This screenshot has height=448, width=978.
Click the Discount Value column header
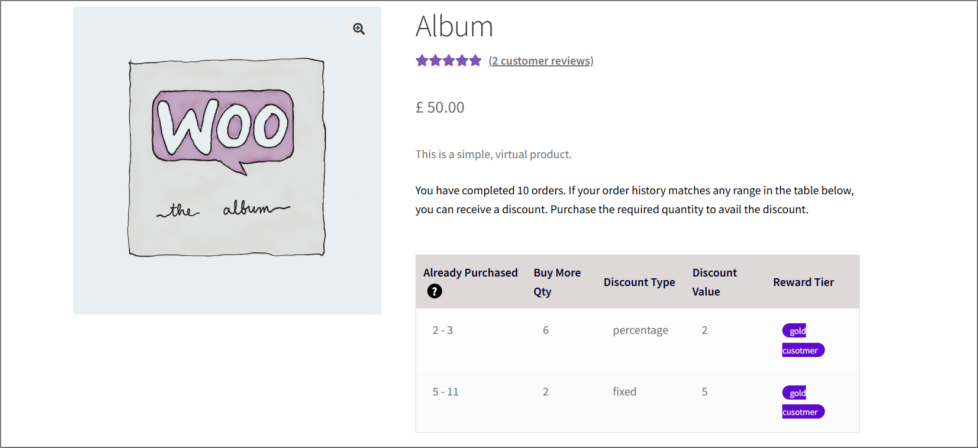point(715,282)
